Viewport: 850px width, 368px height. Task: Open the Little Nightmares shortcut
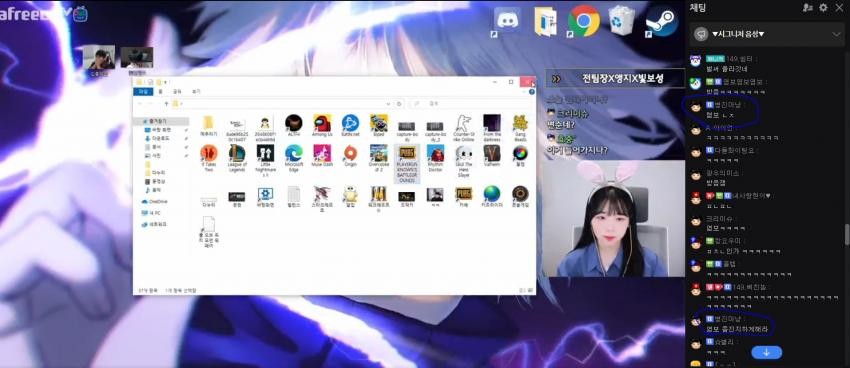coord(265,161)
